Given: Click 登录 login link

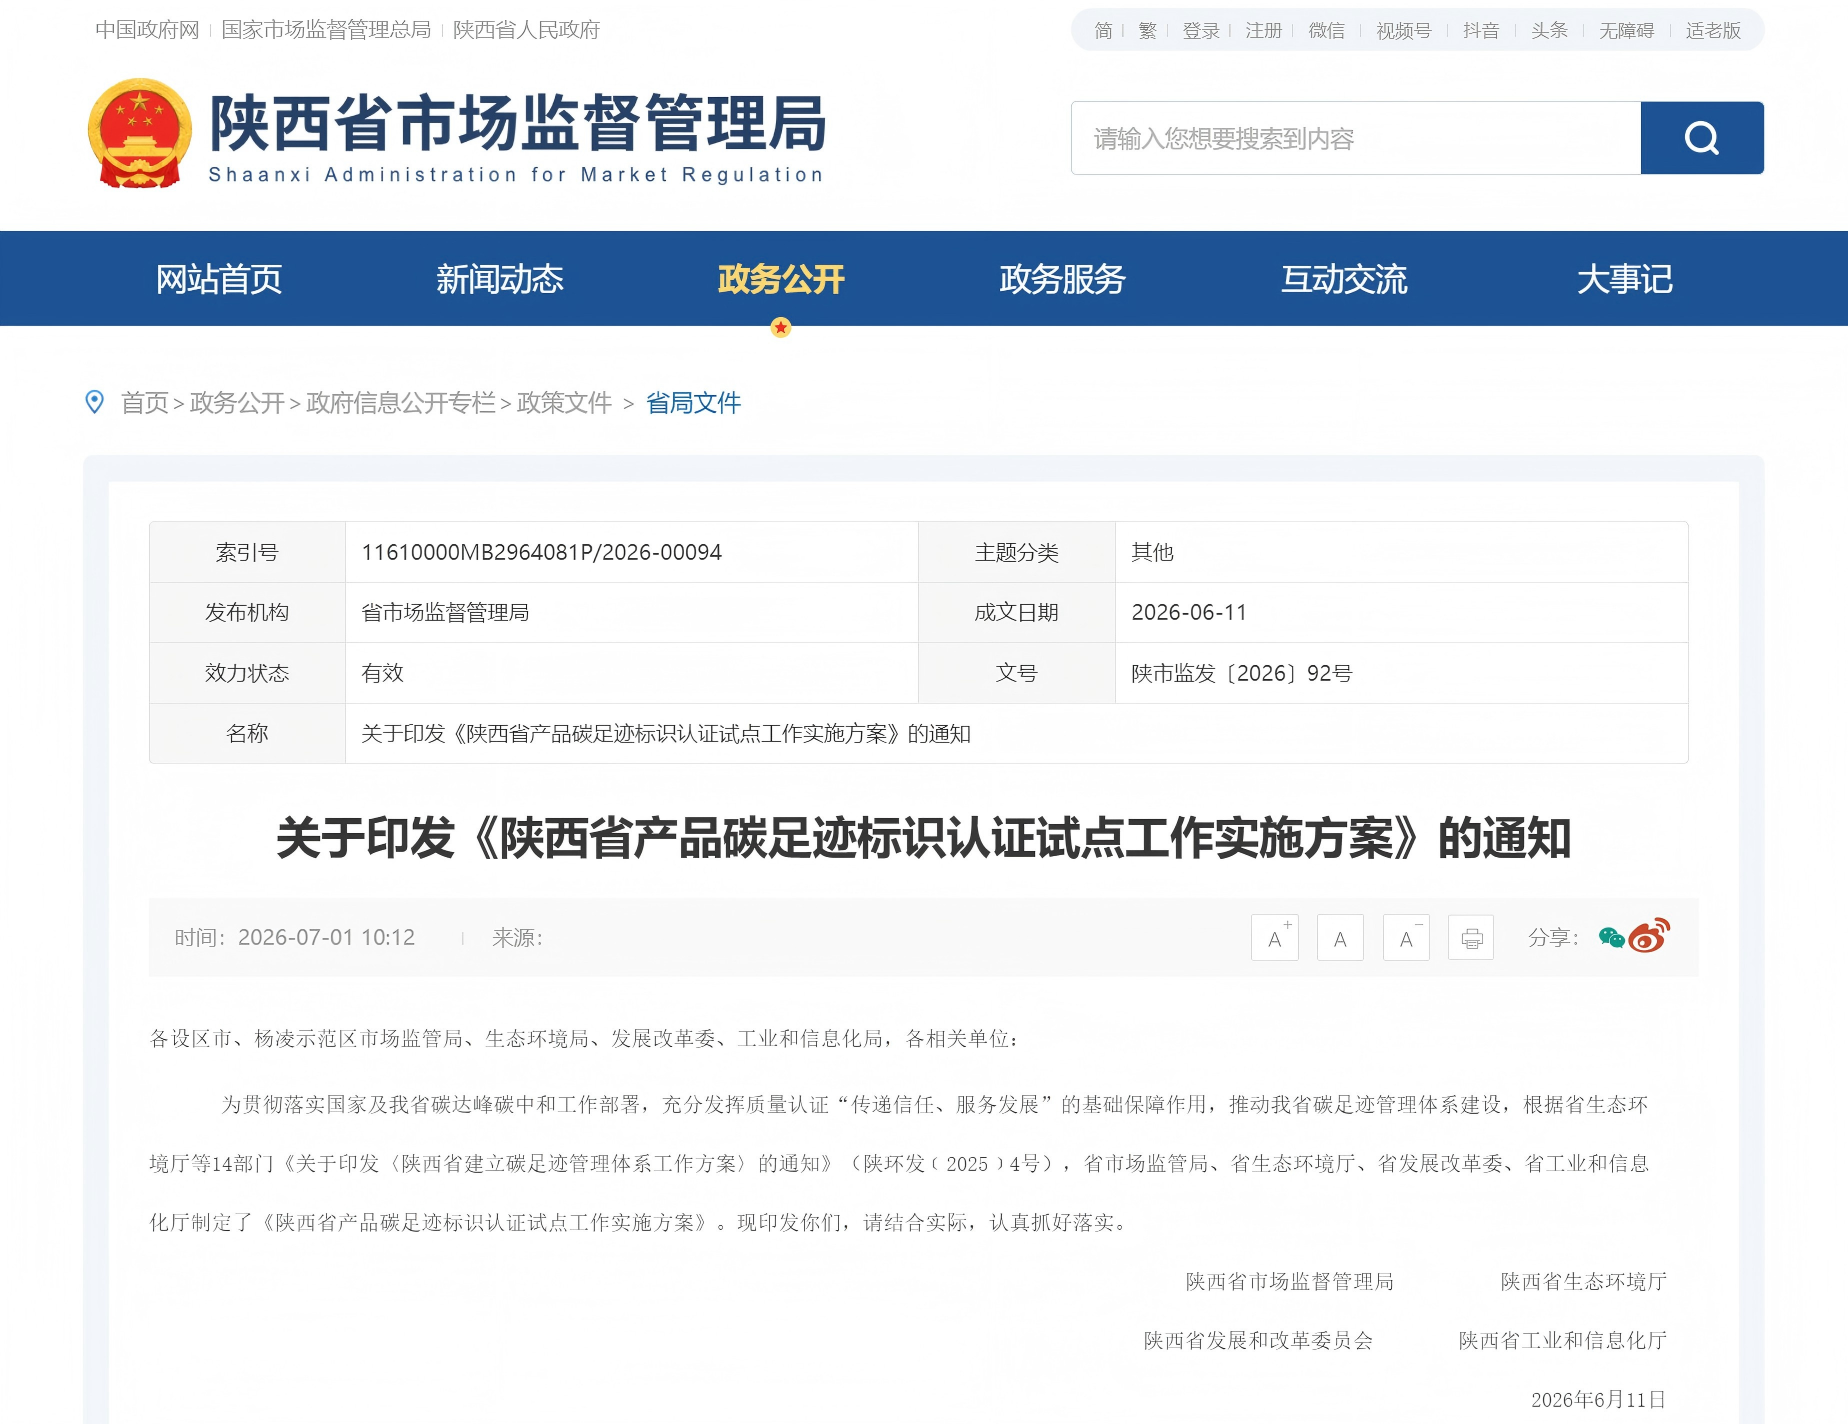Looking at the screenshot, I should coord(1201,31).
